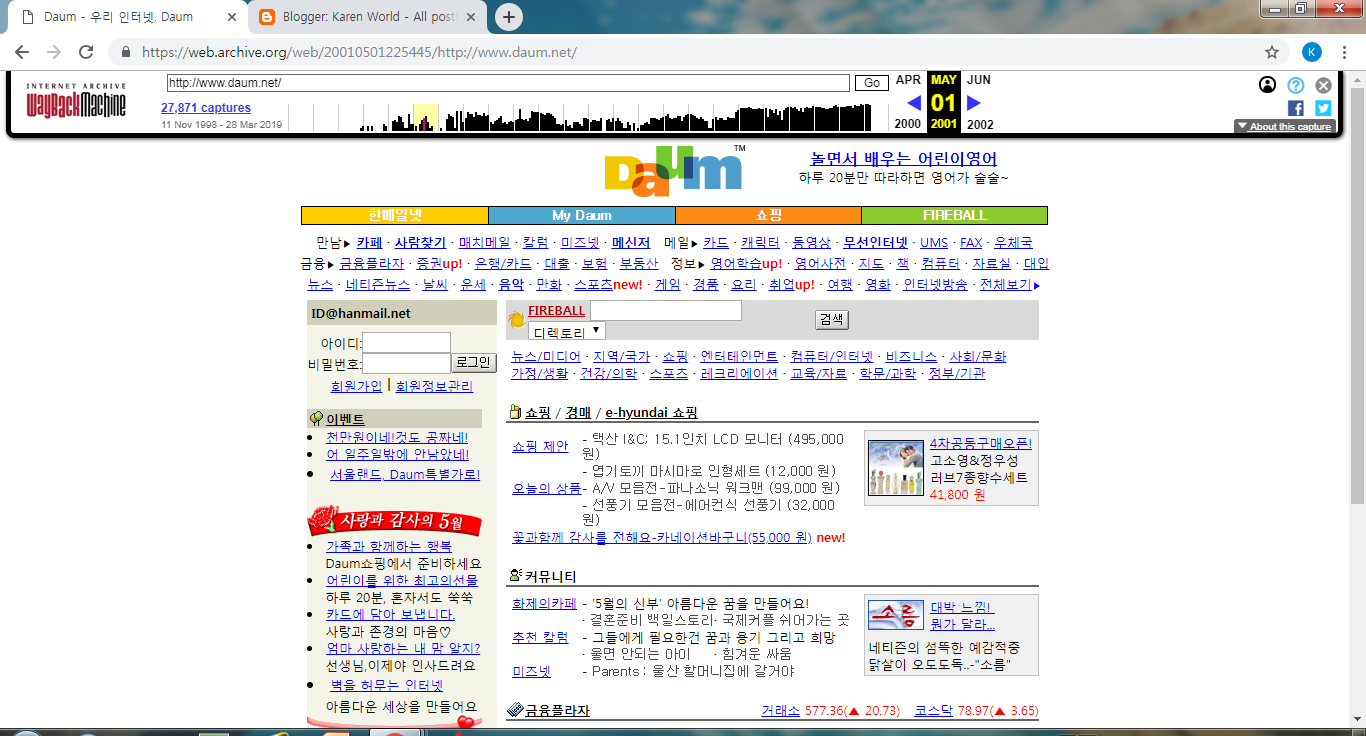Click the 비밀번호 password field

pyautogui.click(x=406, y=364)
